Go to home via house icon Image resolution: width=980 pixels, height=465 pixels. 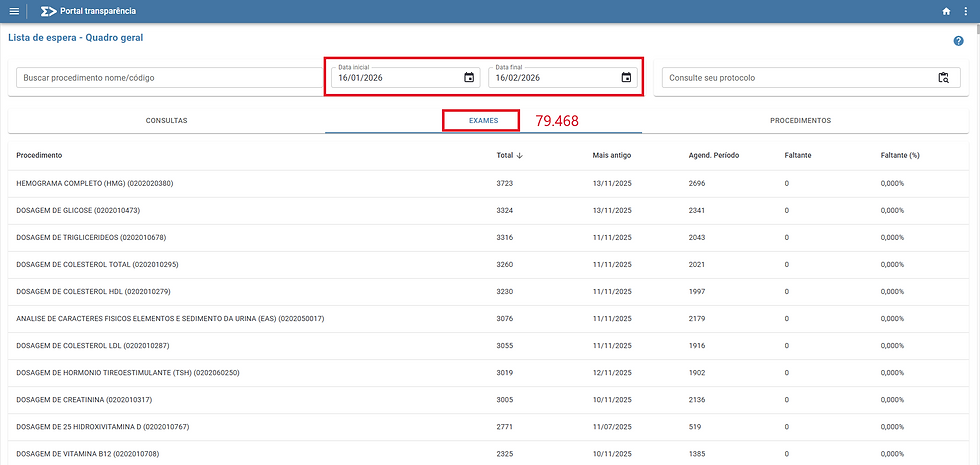click(x=946, y=11)
